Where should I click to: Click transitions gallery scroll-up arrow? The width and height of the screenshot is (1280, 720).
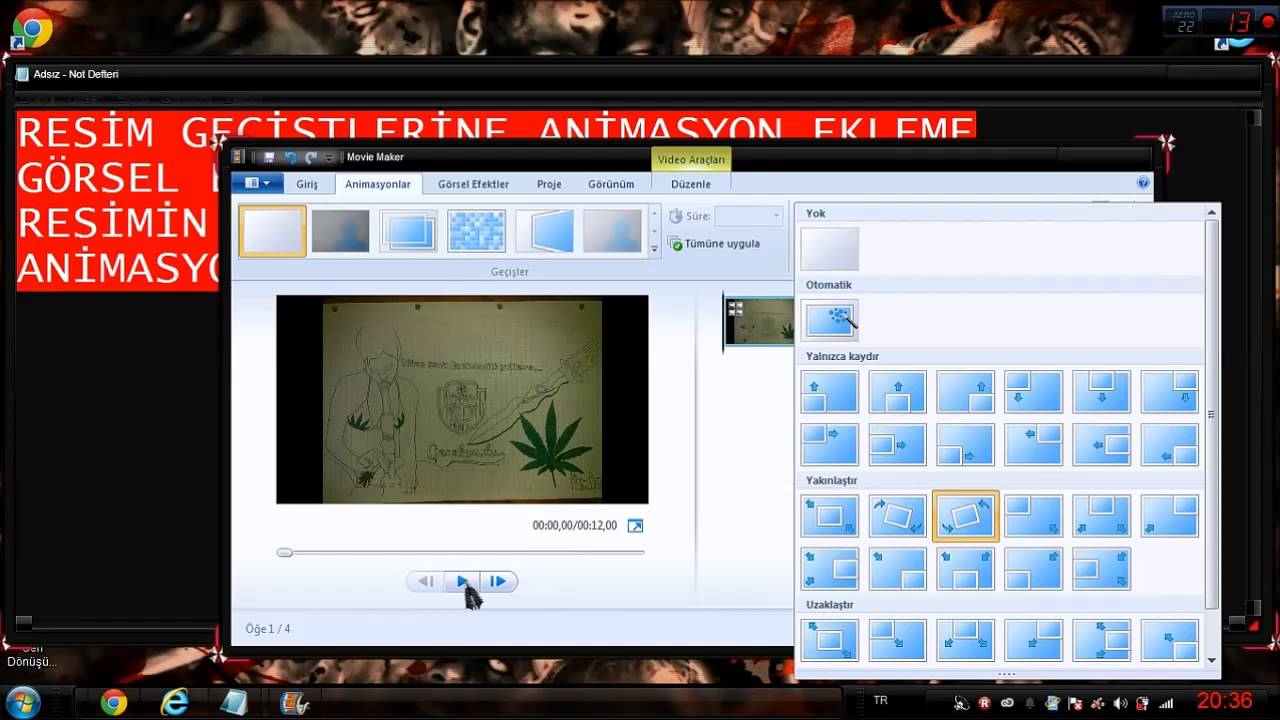655,213
